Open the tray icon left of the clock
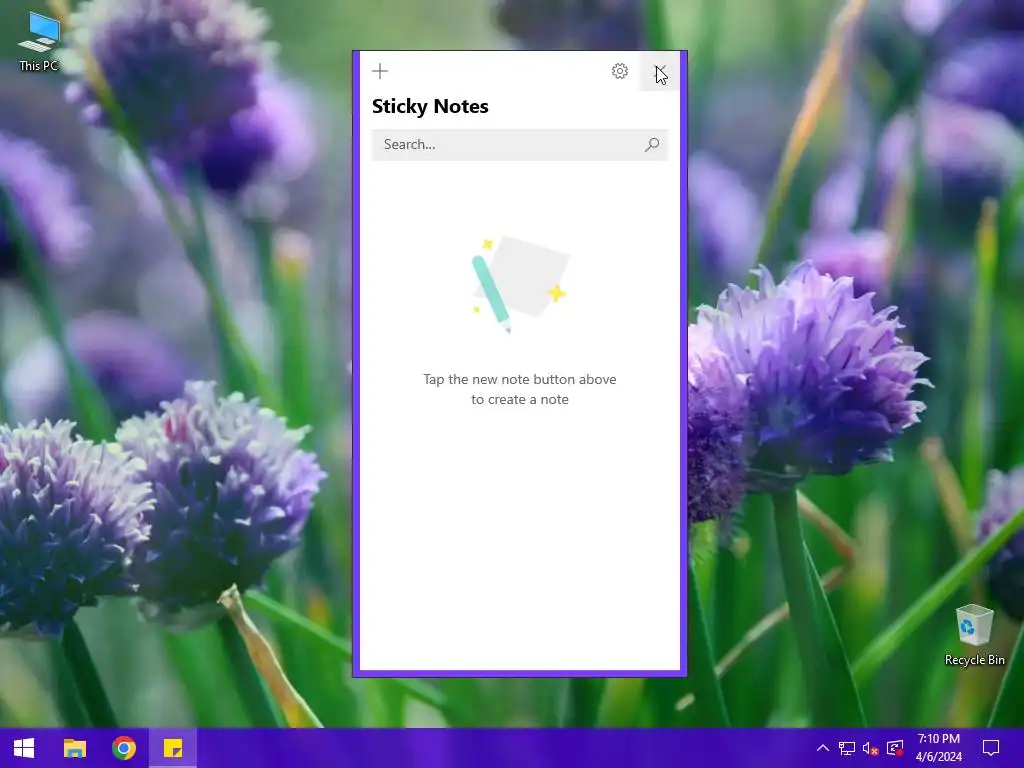Screen dimensions: 1024x768 pos(895,748)
